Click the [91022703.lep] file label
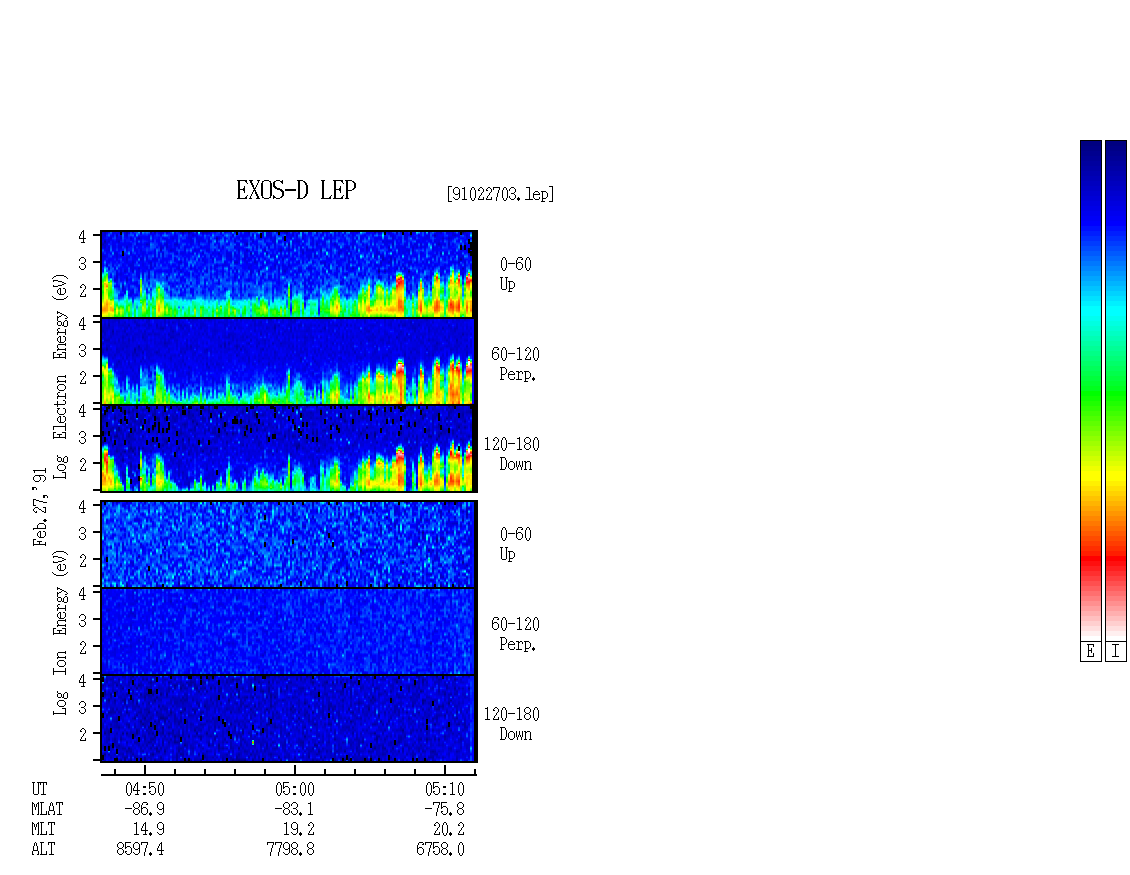 coord(500,194)
